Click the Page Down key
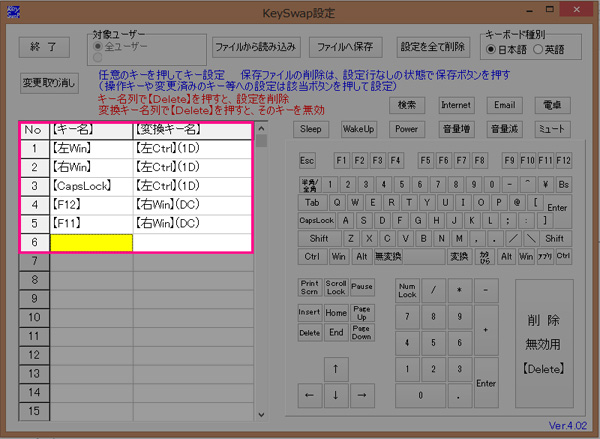The height and width of the screenshot is (439, 600). [362, 333]
